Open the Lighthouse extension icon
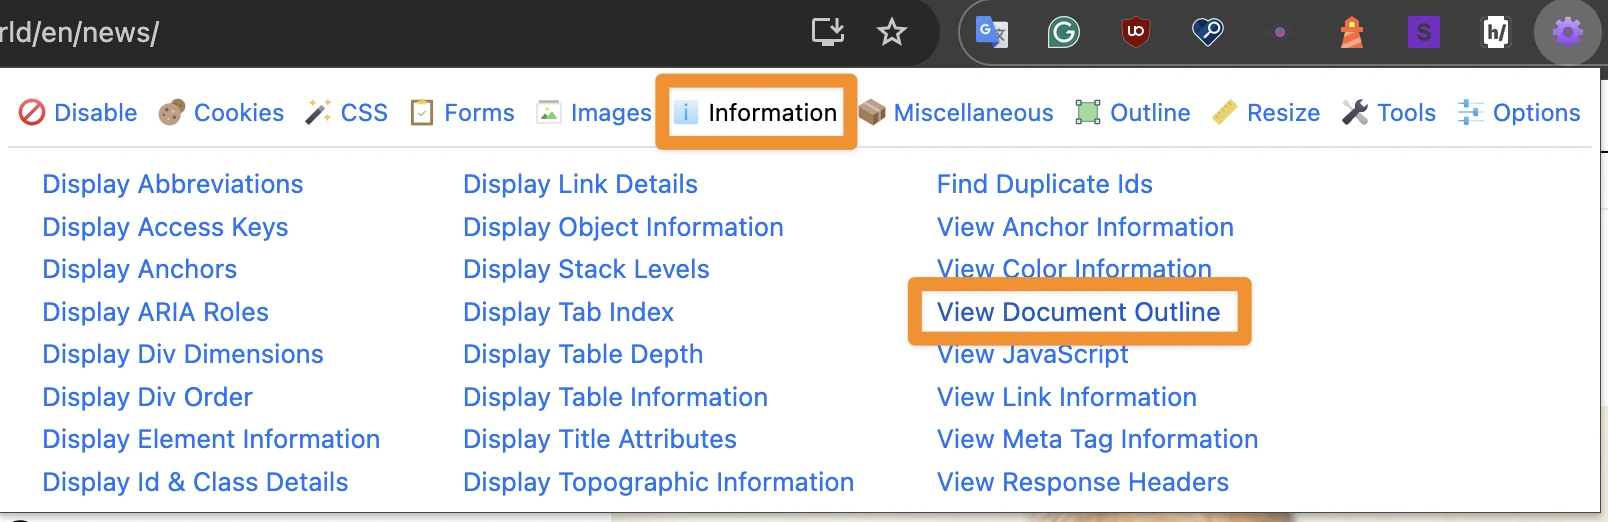 point(1351,33)
